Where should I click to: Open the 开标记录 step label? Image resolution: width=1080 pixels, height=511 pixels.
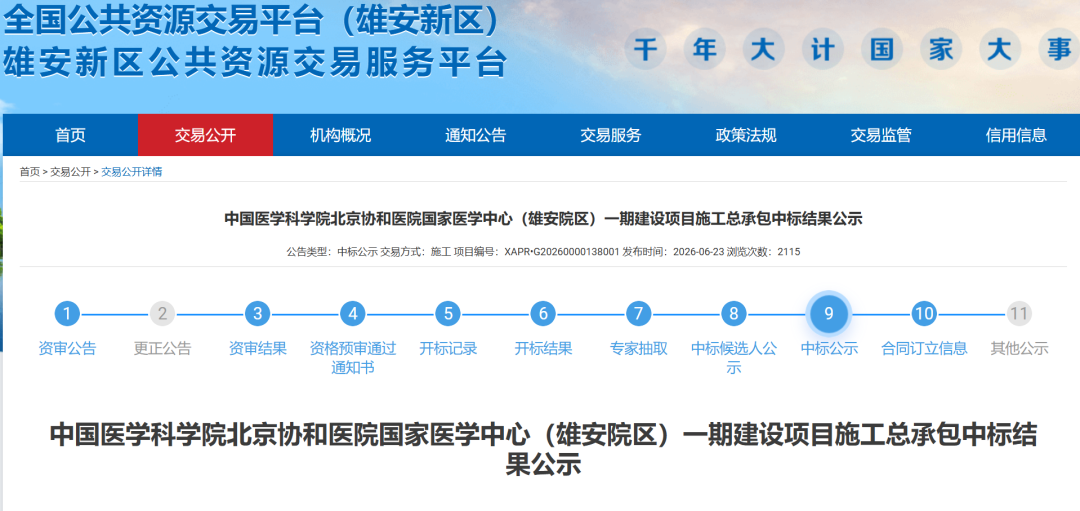[x=448, y=348]
